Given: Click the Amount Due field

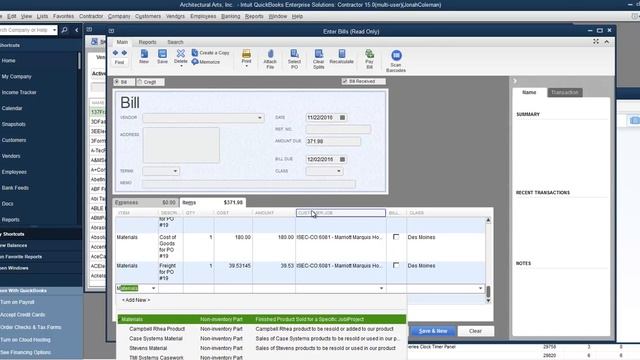Looking at the screenshot, I should coord(333,141).
